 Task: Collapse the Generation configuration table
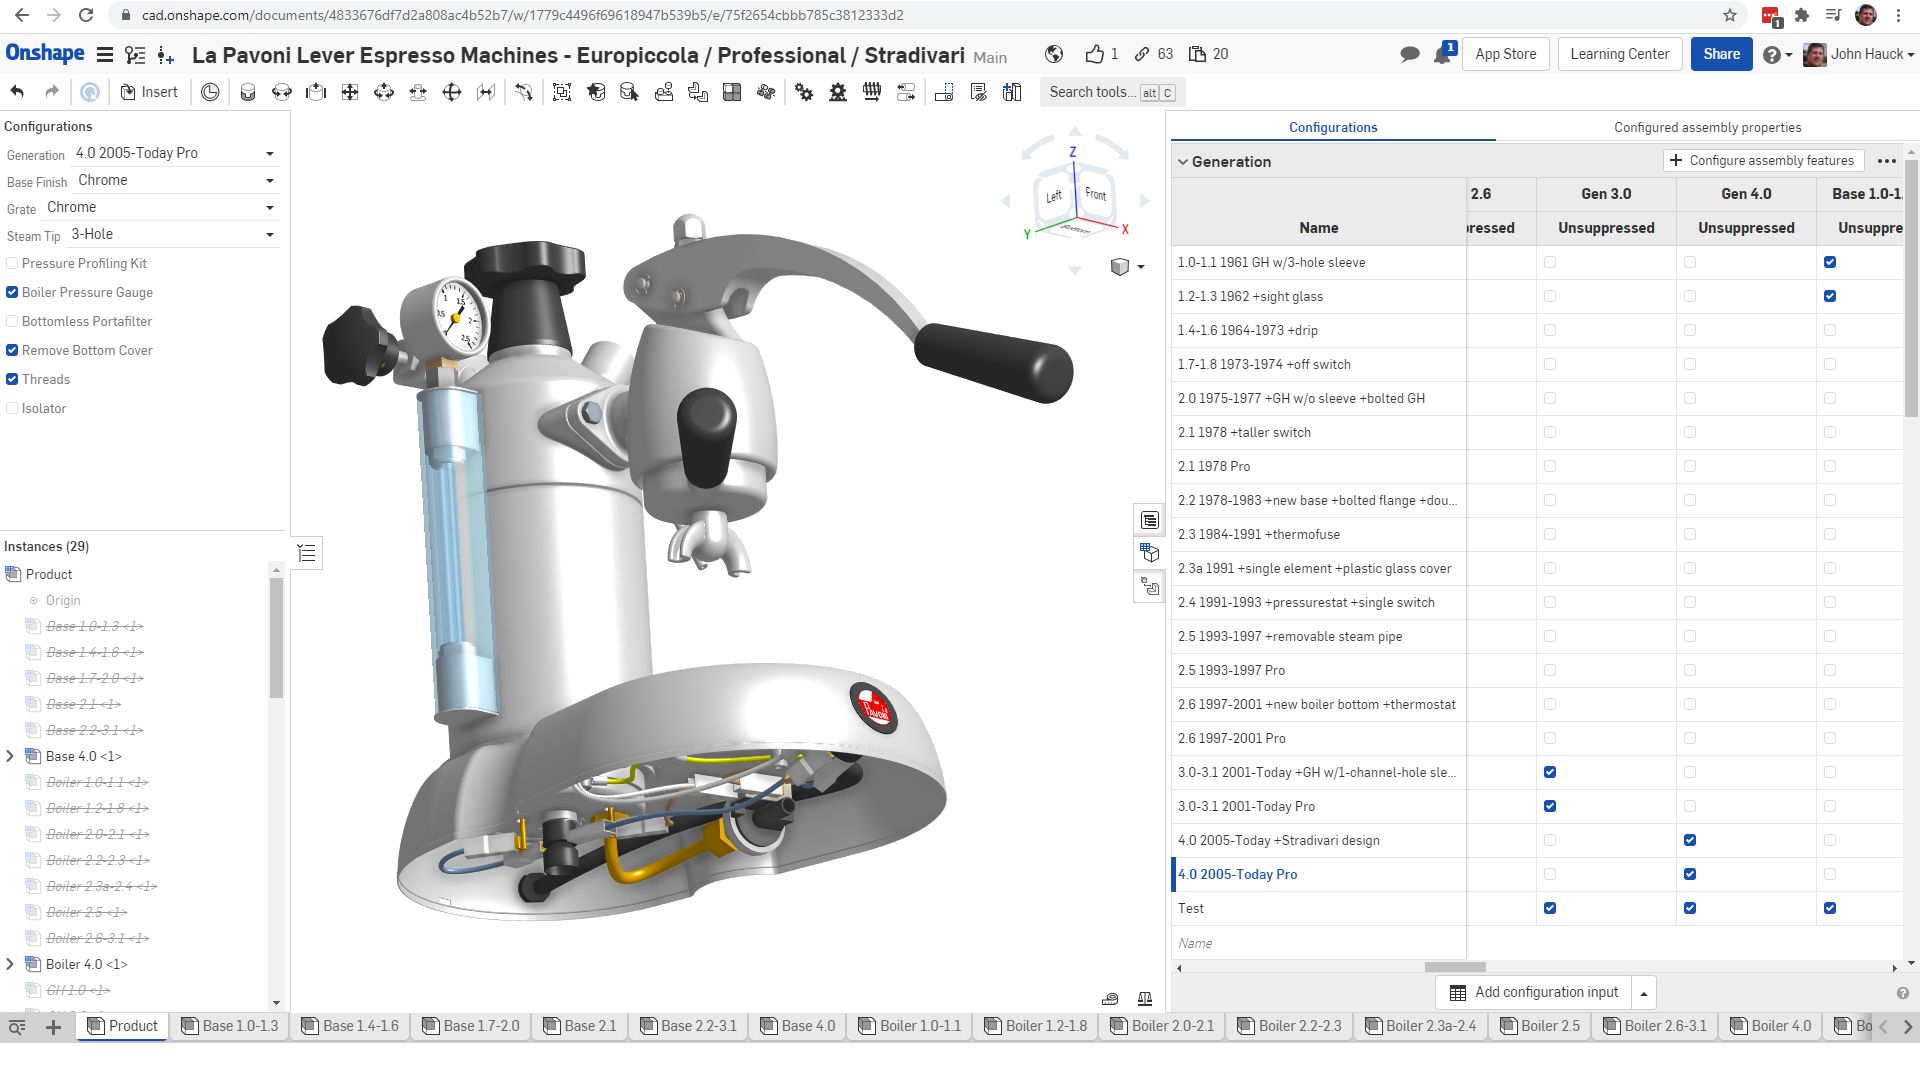pyautogui.click(x=1183, y=161)
